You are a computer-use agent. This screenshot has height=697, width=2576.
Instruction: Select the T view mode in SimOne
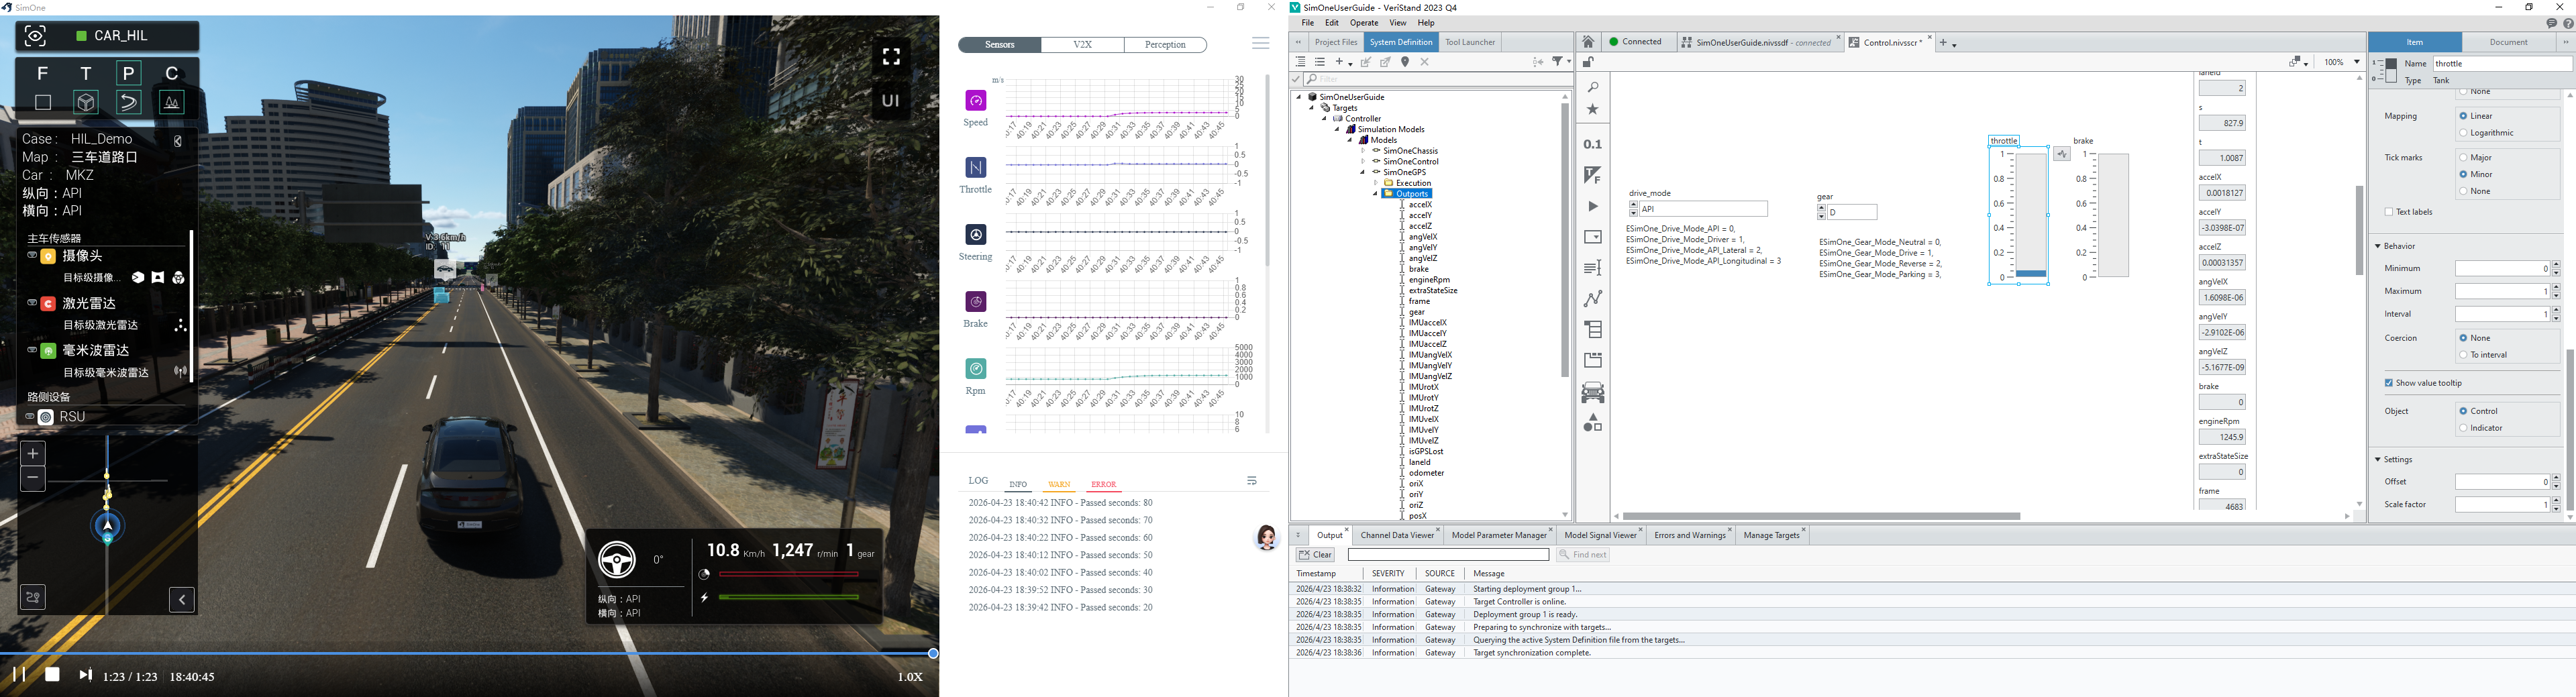point(86,73)
